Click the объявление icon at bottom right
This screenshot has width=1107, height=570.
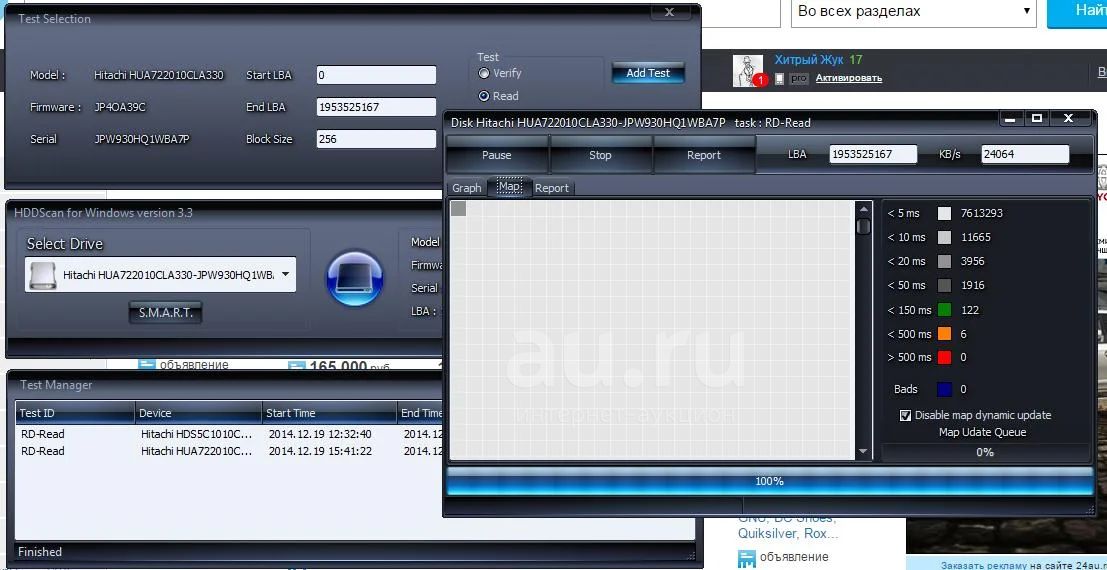pos(746,558)
